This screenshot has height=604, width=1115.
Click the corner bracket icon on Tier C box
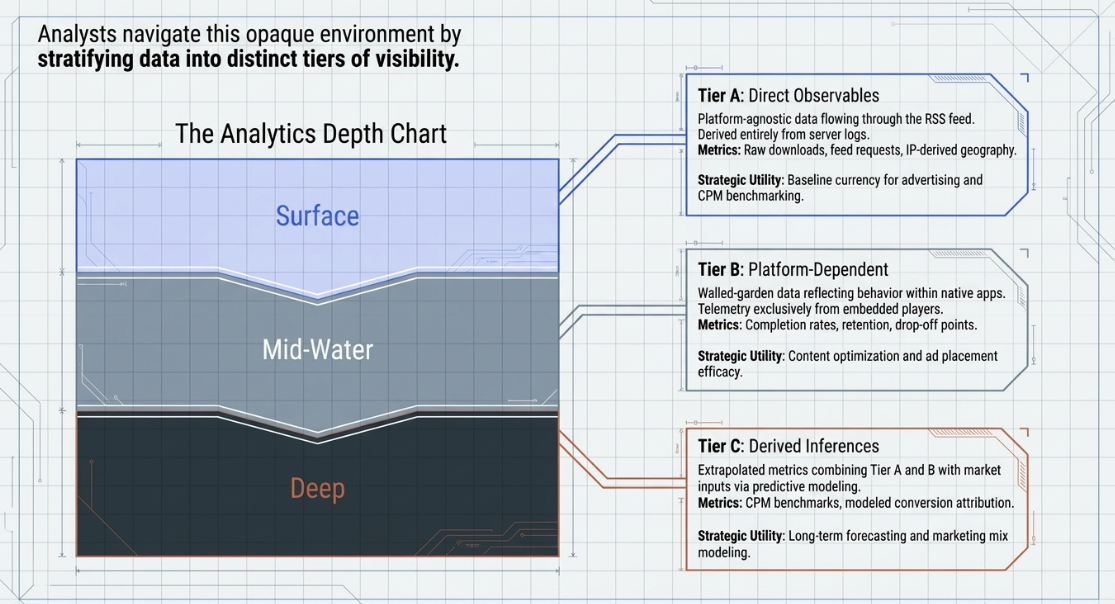(1024, 432)
